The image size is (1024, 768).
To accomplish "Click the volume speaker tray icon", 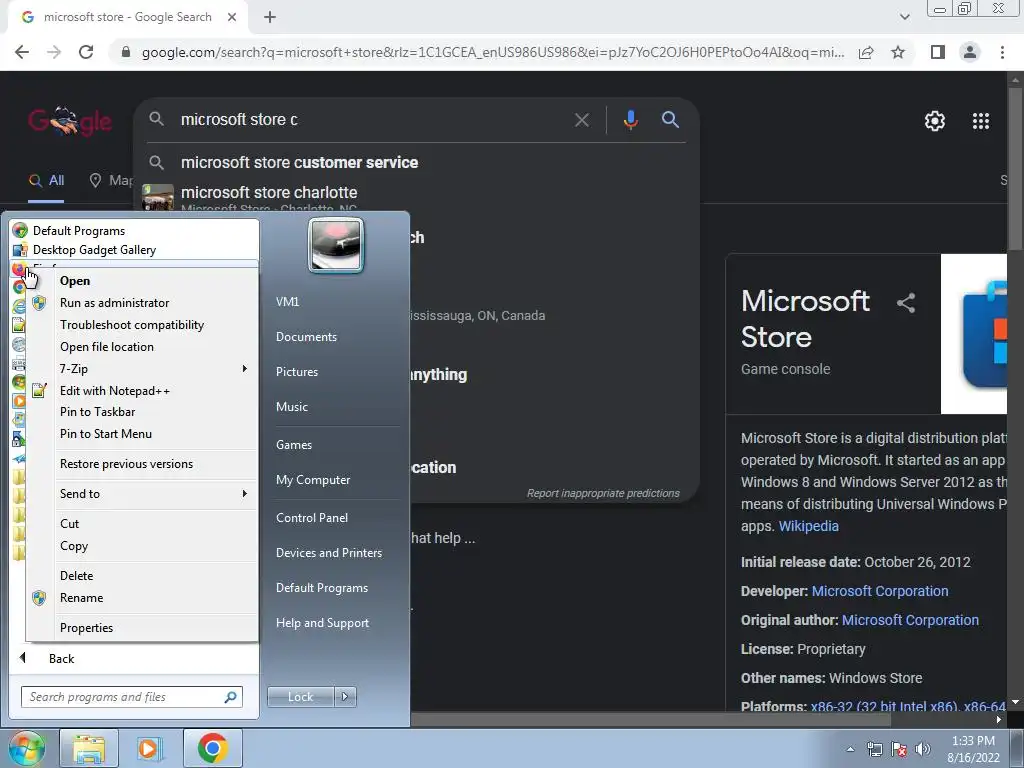I will coord(922,749).
